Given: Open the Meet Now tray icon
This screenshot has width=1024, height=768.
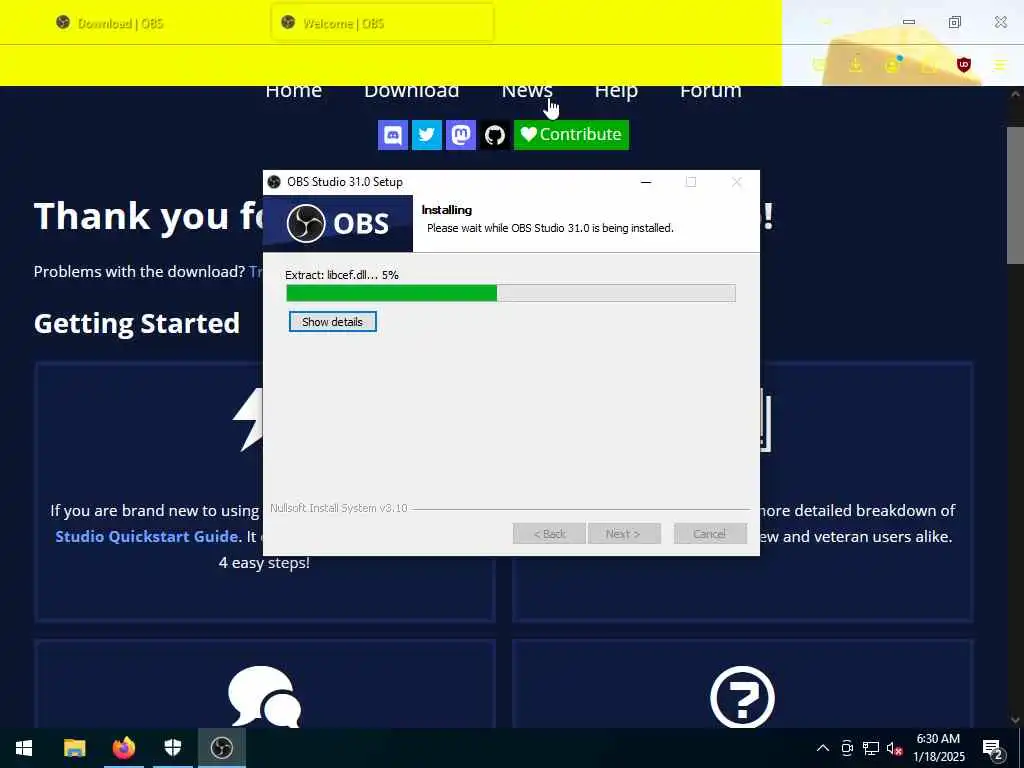Looking at the screenshot, I should click(x=847, y=748).
